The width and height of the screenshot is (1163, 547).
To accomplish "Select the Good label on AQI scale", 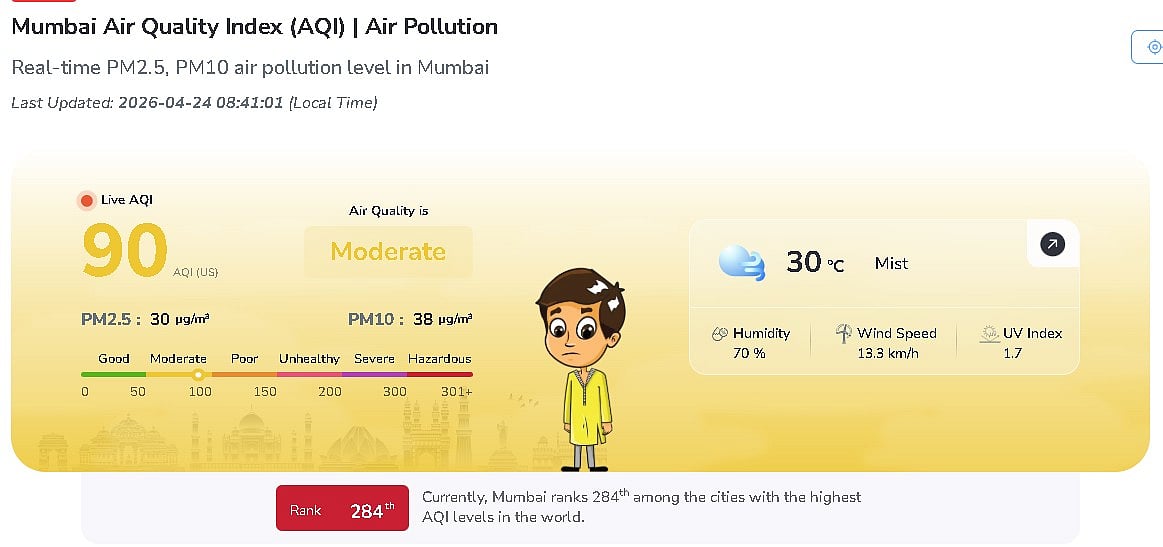I will pyautogui.click(x=114, y=359).
